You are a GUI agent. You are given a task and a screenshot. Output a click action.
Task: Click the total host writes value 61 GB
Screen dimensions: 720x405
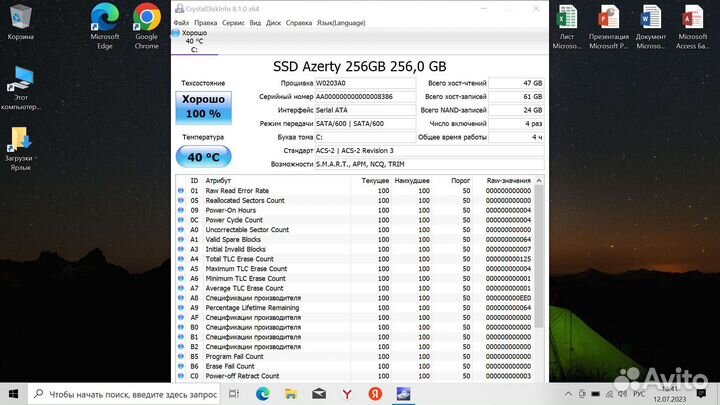[x=516, y=96]
